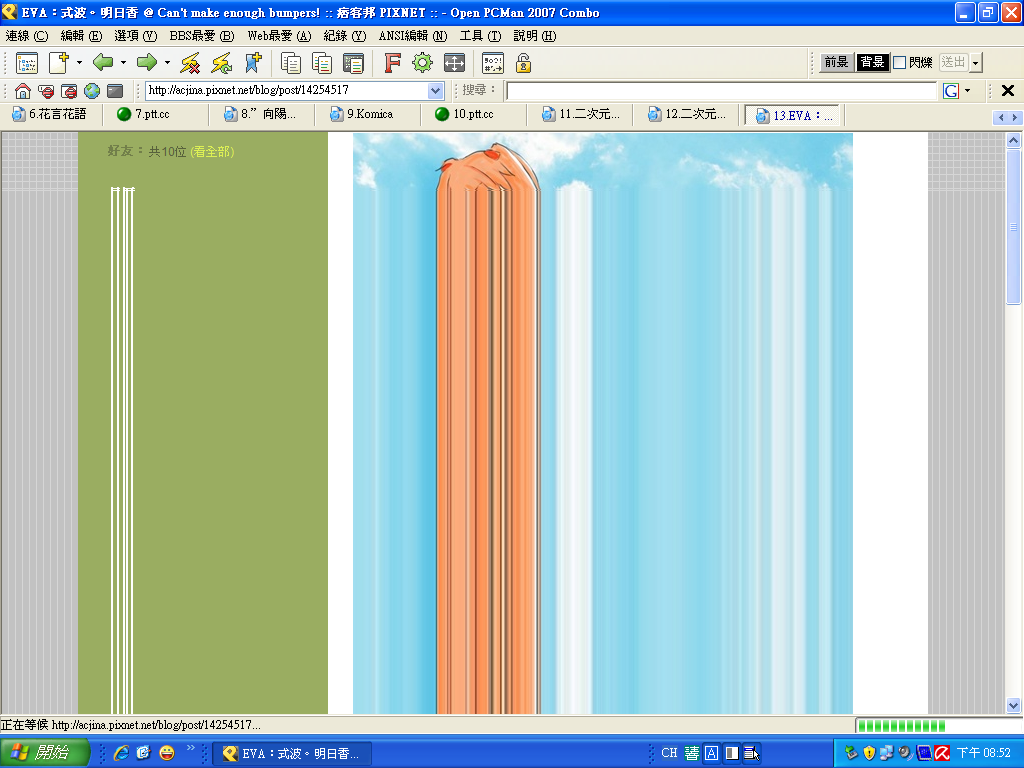The width and height of the screenshot is (1024, 768).
Task: Switch to the 9.Komica tab
Action: pyautogui.click(x=370, y=115)
